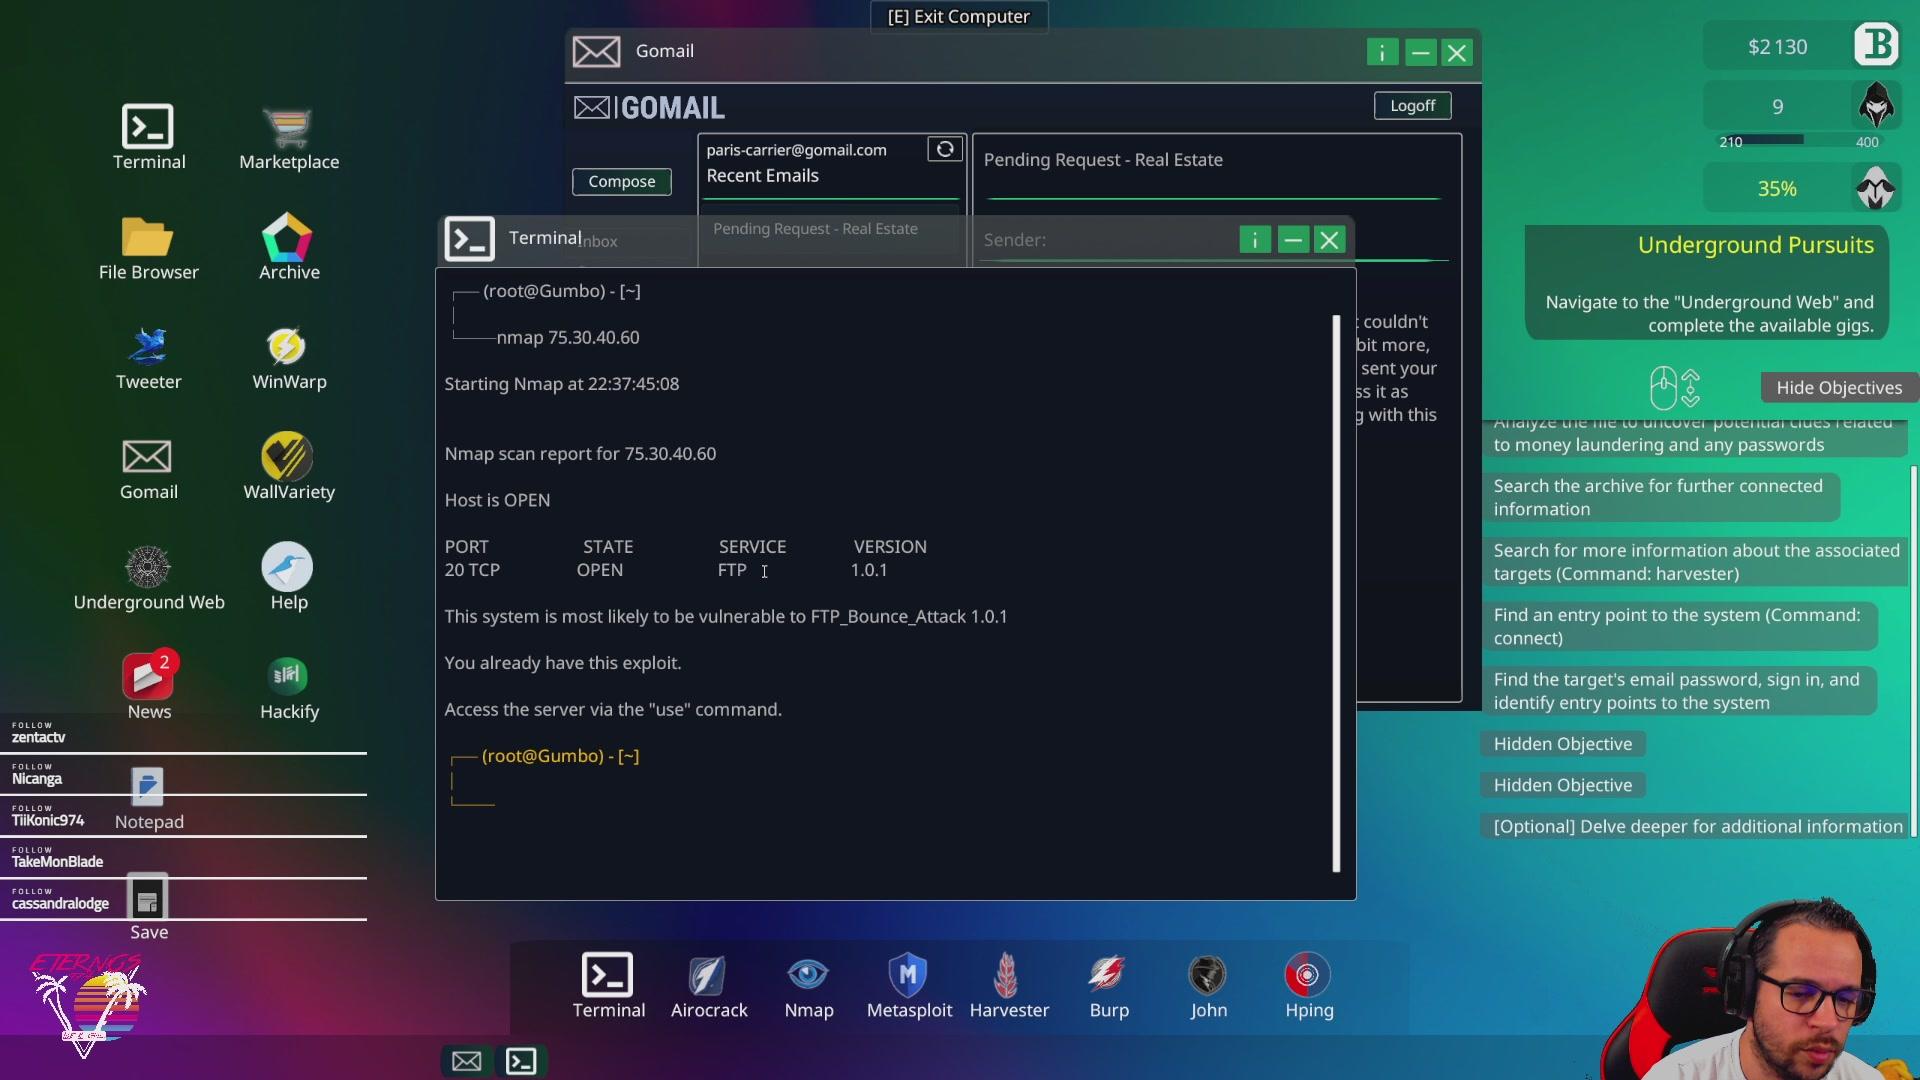Click the FTP_Bounce_Attack vulnerability line

[726, 617]
